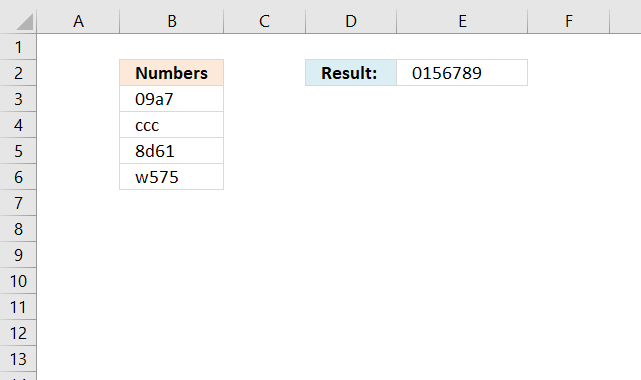Select column E header

(x=462, y=21)
